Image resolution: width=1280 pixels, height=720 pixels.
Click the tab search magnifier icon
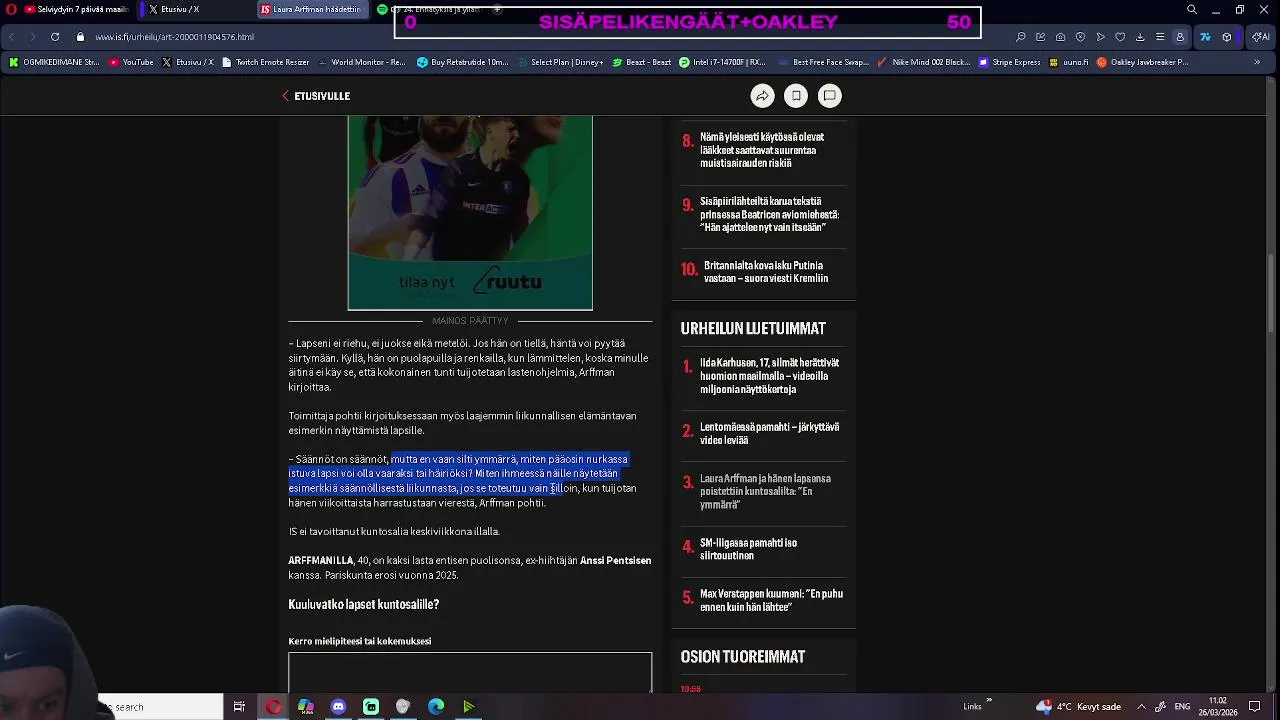1192,9
